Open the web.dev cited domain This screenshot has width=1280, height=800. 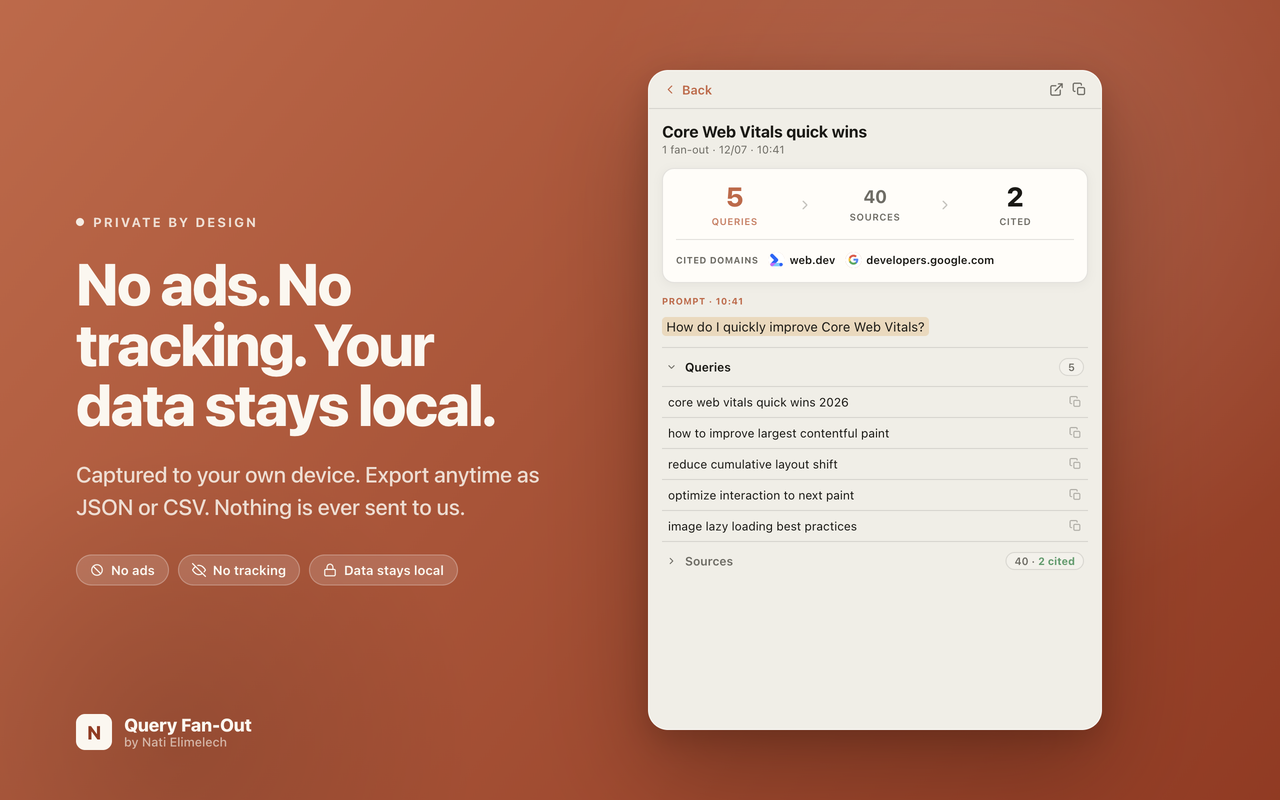(x=802, y=260)
